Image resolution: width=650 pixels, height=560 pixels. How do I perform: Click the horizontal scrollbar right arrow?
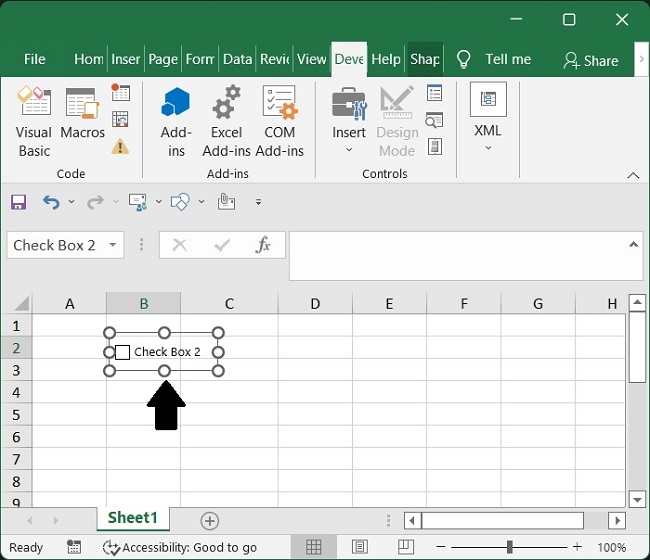(617, 520)
